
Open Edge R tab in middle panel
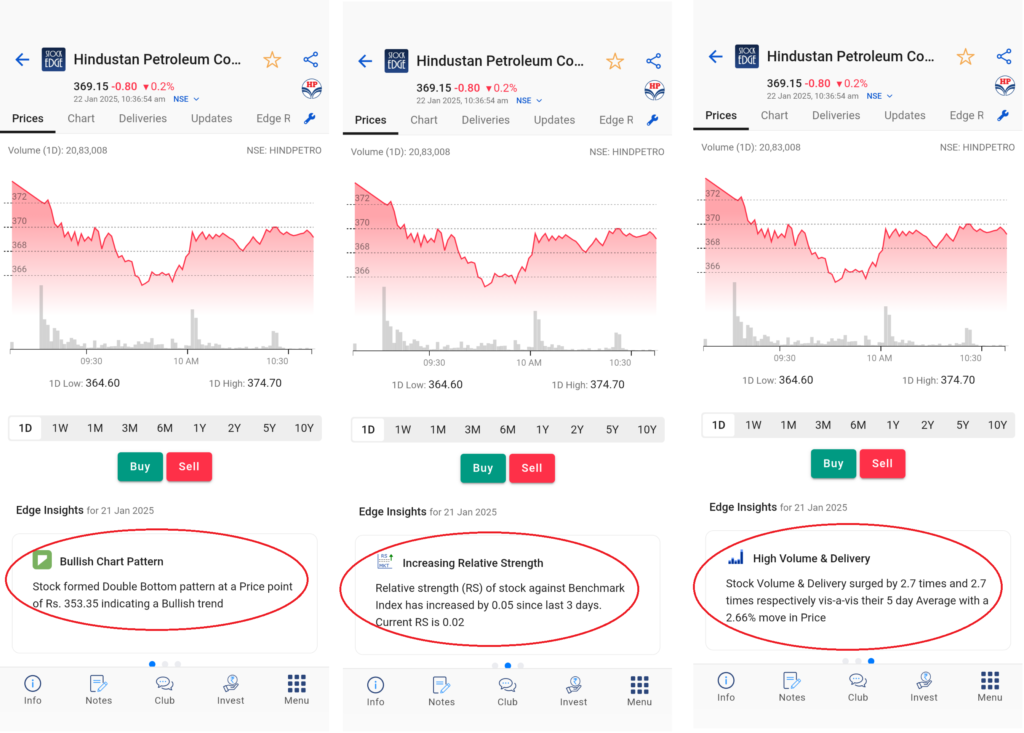[616, 120]
